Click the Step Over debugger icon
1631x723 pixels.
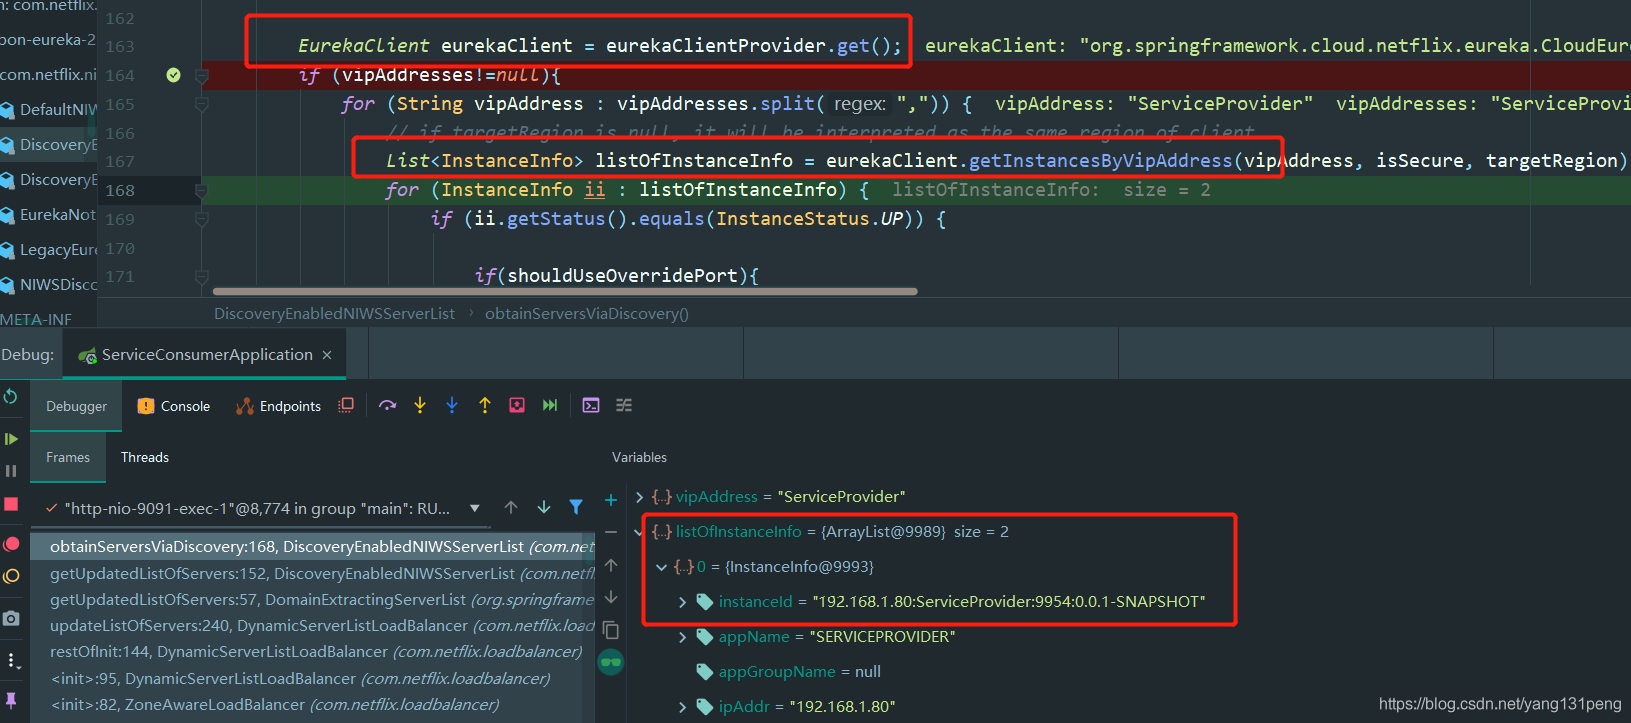tap(387, 405)
